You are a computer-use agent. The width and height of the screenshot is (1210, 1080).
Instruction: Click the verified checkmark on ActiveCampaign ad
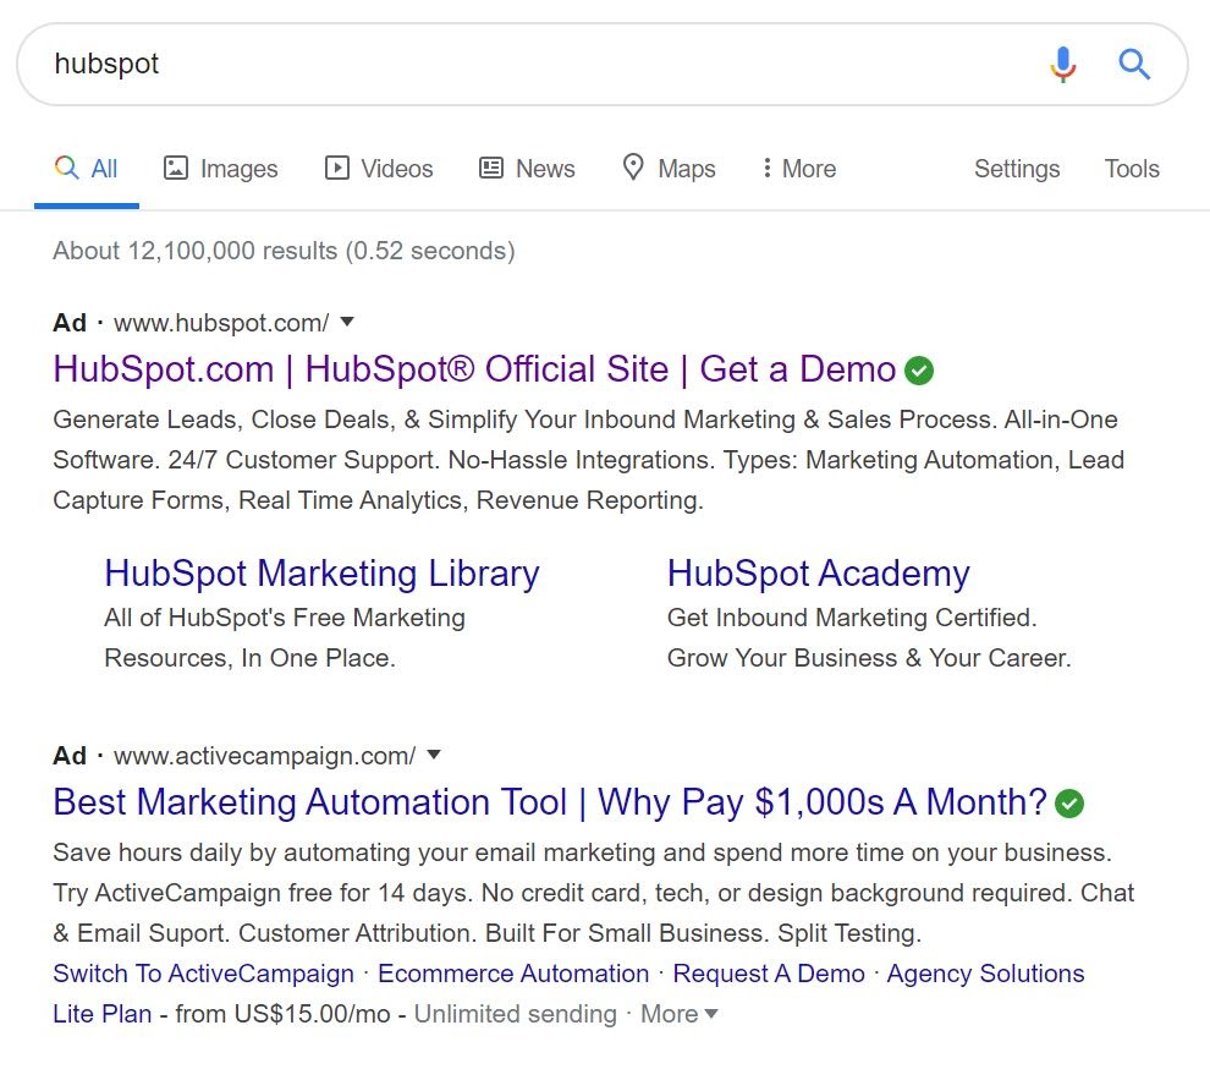point(1069,803)
